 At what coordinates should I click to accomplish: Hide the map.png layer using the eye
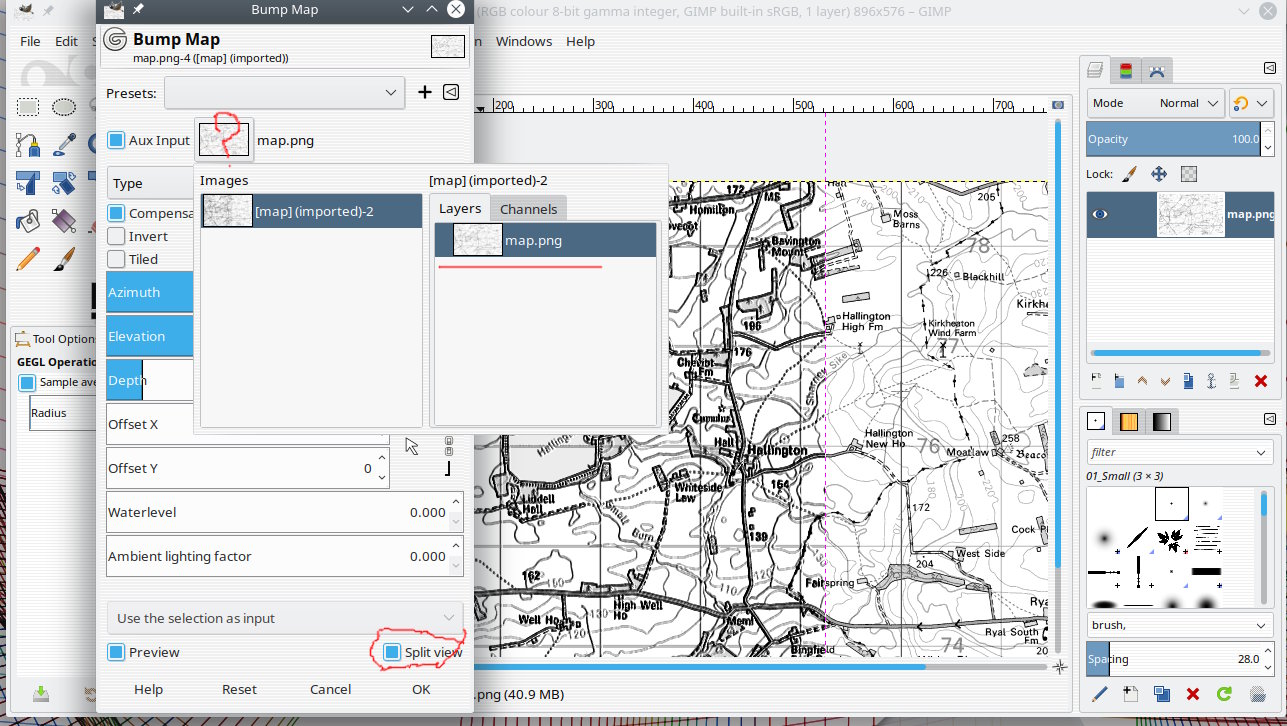(x=1101, y=214)
